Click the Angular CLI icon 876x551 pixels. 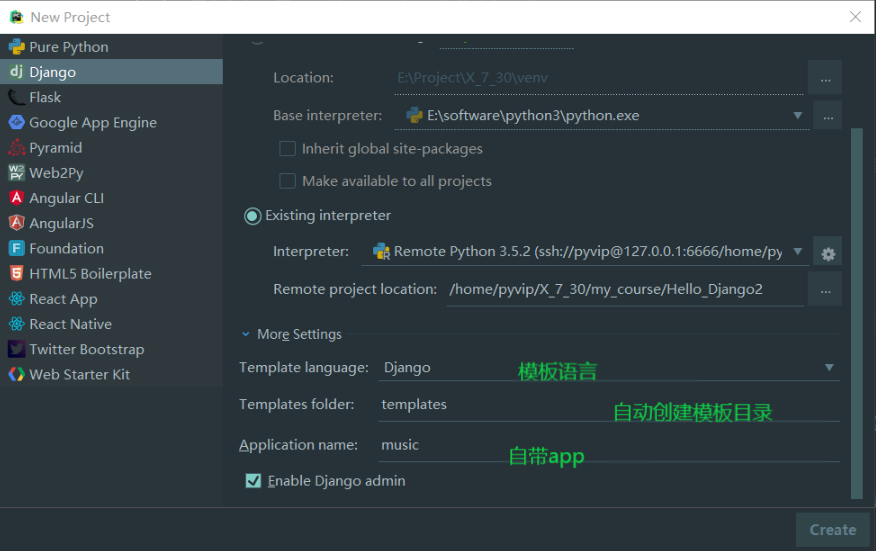17,198
